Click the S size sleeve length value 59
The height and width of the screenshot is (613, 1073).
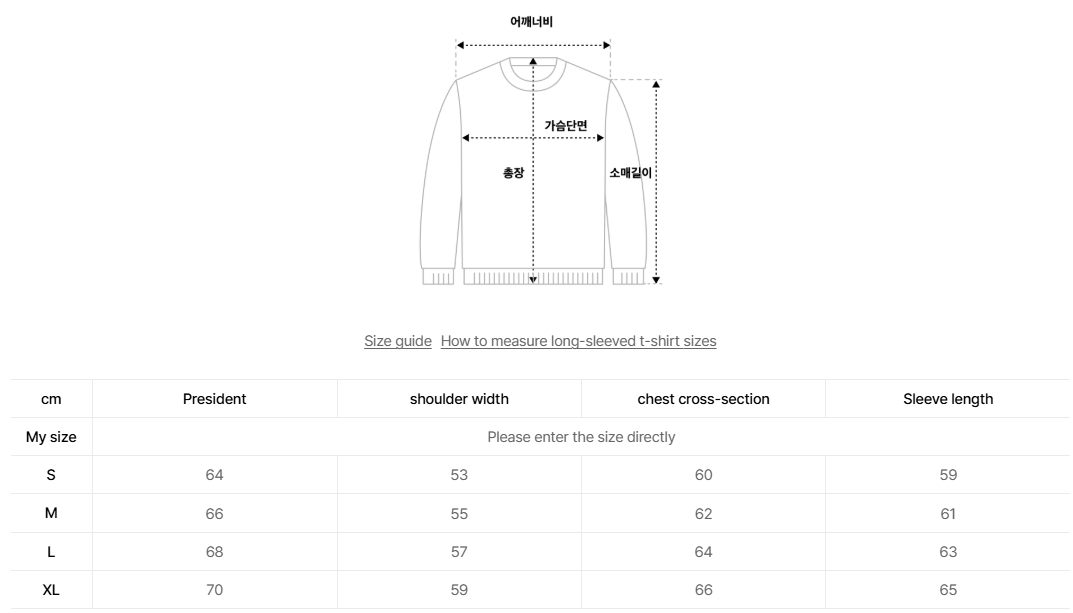pos(948,475)
